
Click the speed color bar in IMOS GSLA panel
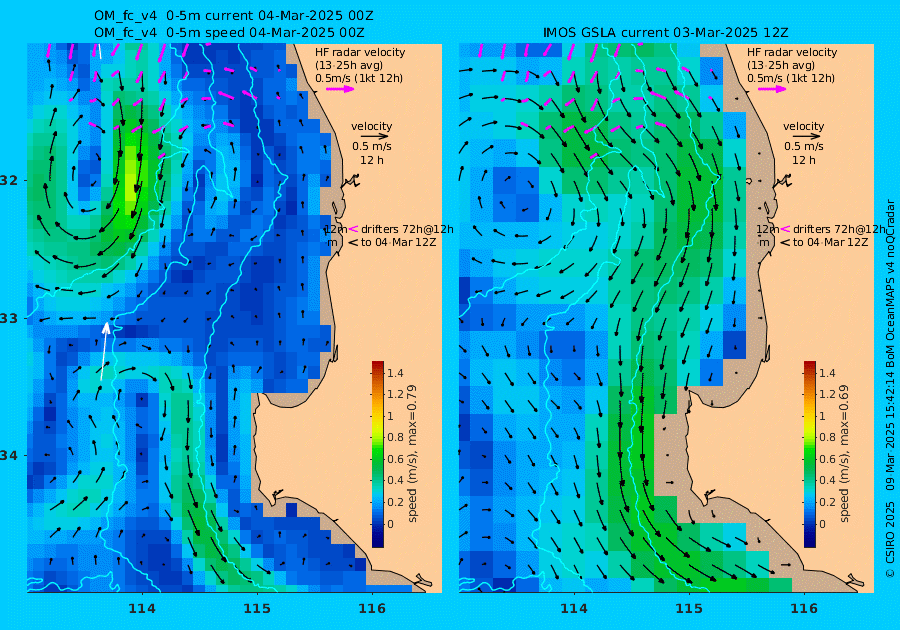[x=809, y=454]
